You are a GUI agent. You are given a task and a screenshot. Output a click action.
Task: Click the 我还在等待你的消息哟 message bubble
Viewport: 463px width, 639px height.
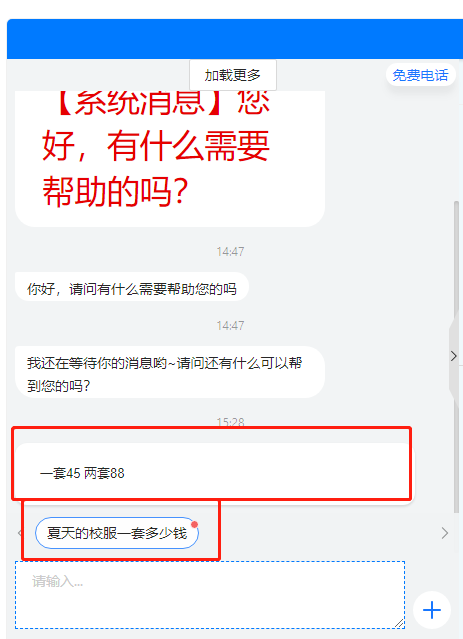pyautogui.click(x=170, y=372)
